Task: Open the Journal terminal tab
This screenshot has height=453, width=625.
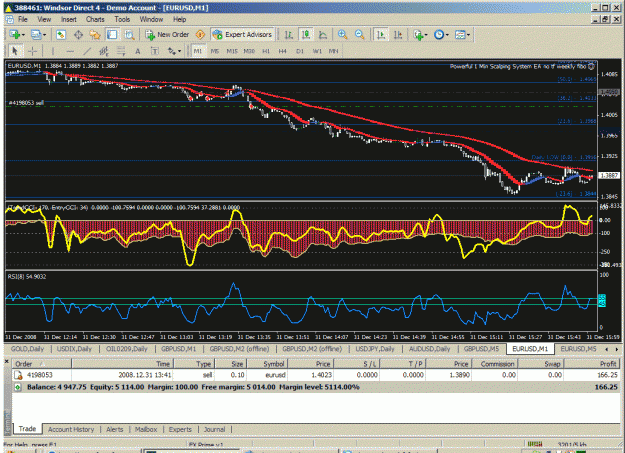Action: (x=214, y=429)
